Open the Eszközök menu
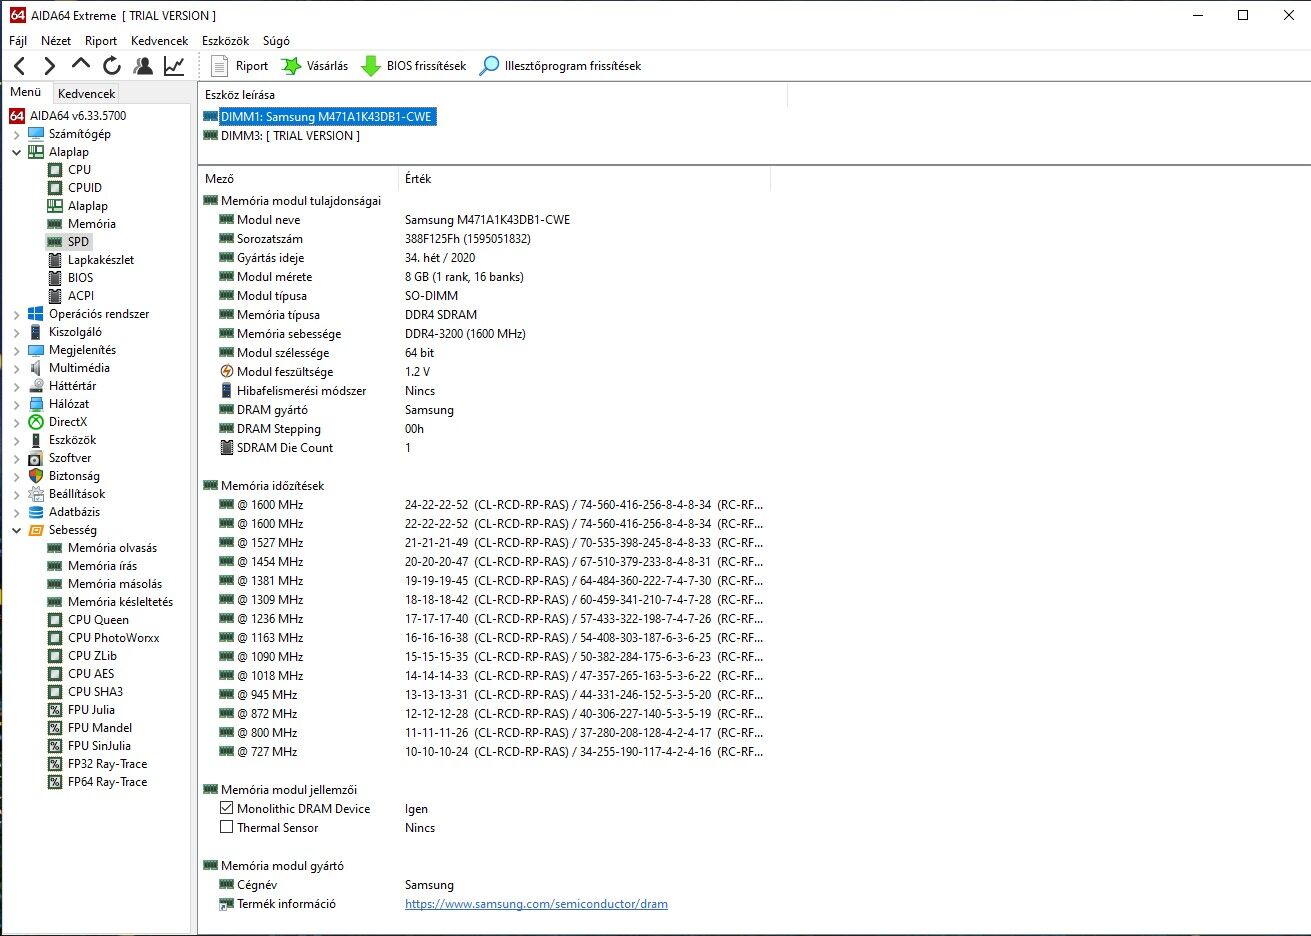Viewport: 1311px width, 936px height. [x=225, y=41]
